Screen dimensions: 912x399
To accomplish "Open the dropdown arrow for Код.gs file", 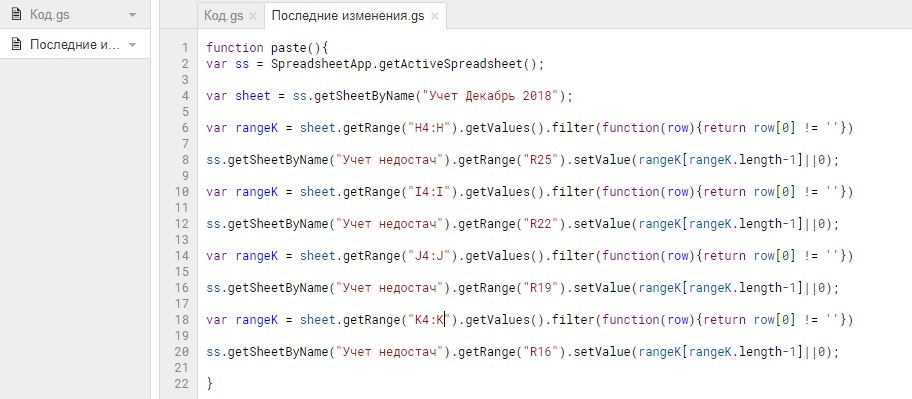I will coord(133,15).
